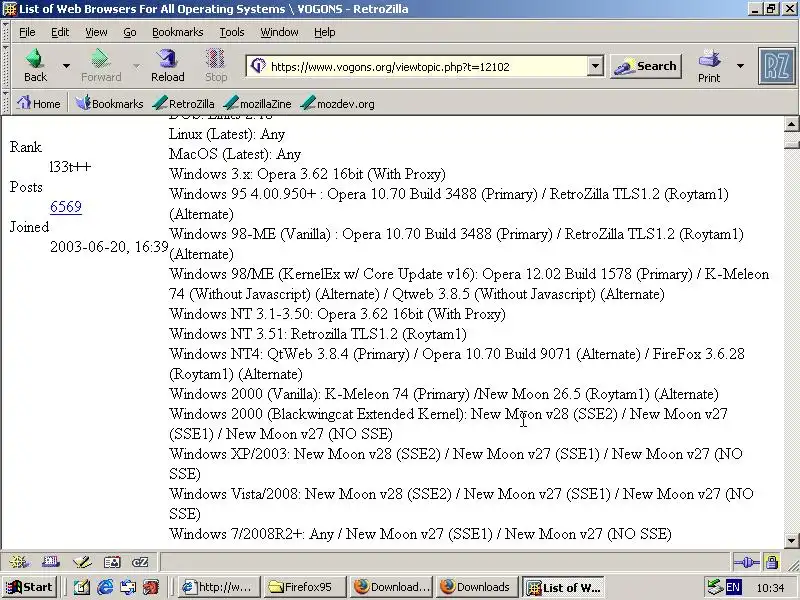Screen dimensions: 800x600
Task: Open the Go menu
Action: 130,32
